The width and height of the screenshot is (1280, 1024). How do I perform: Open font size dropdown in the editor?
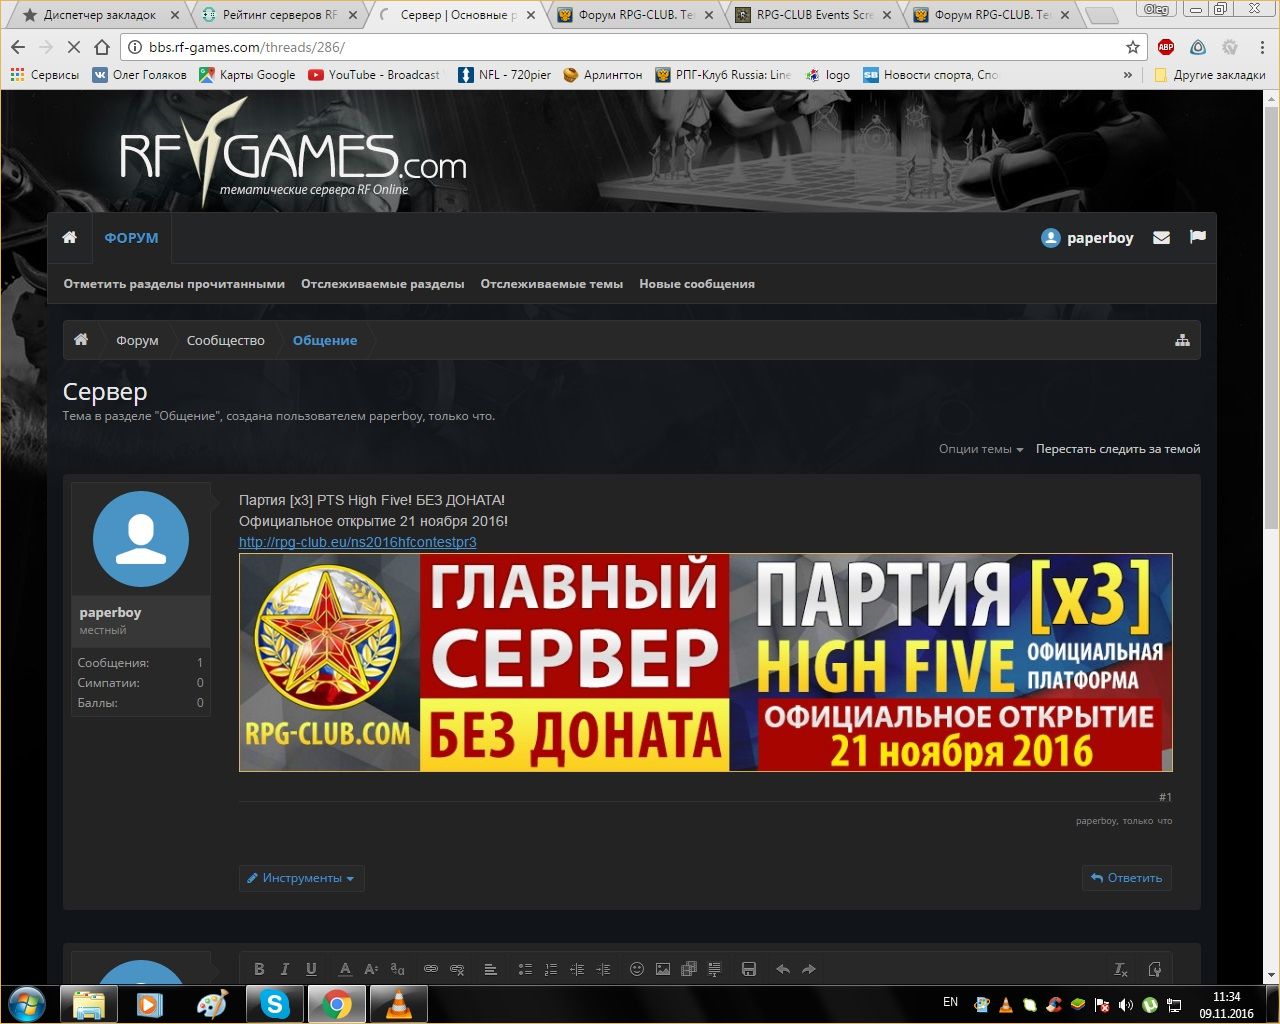click(x=371, y=969)
